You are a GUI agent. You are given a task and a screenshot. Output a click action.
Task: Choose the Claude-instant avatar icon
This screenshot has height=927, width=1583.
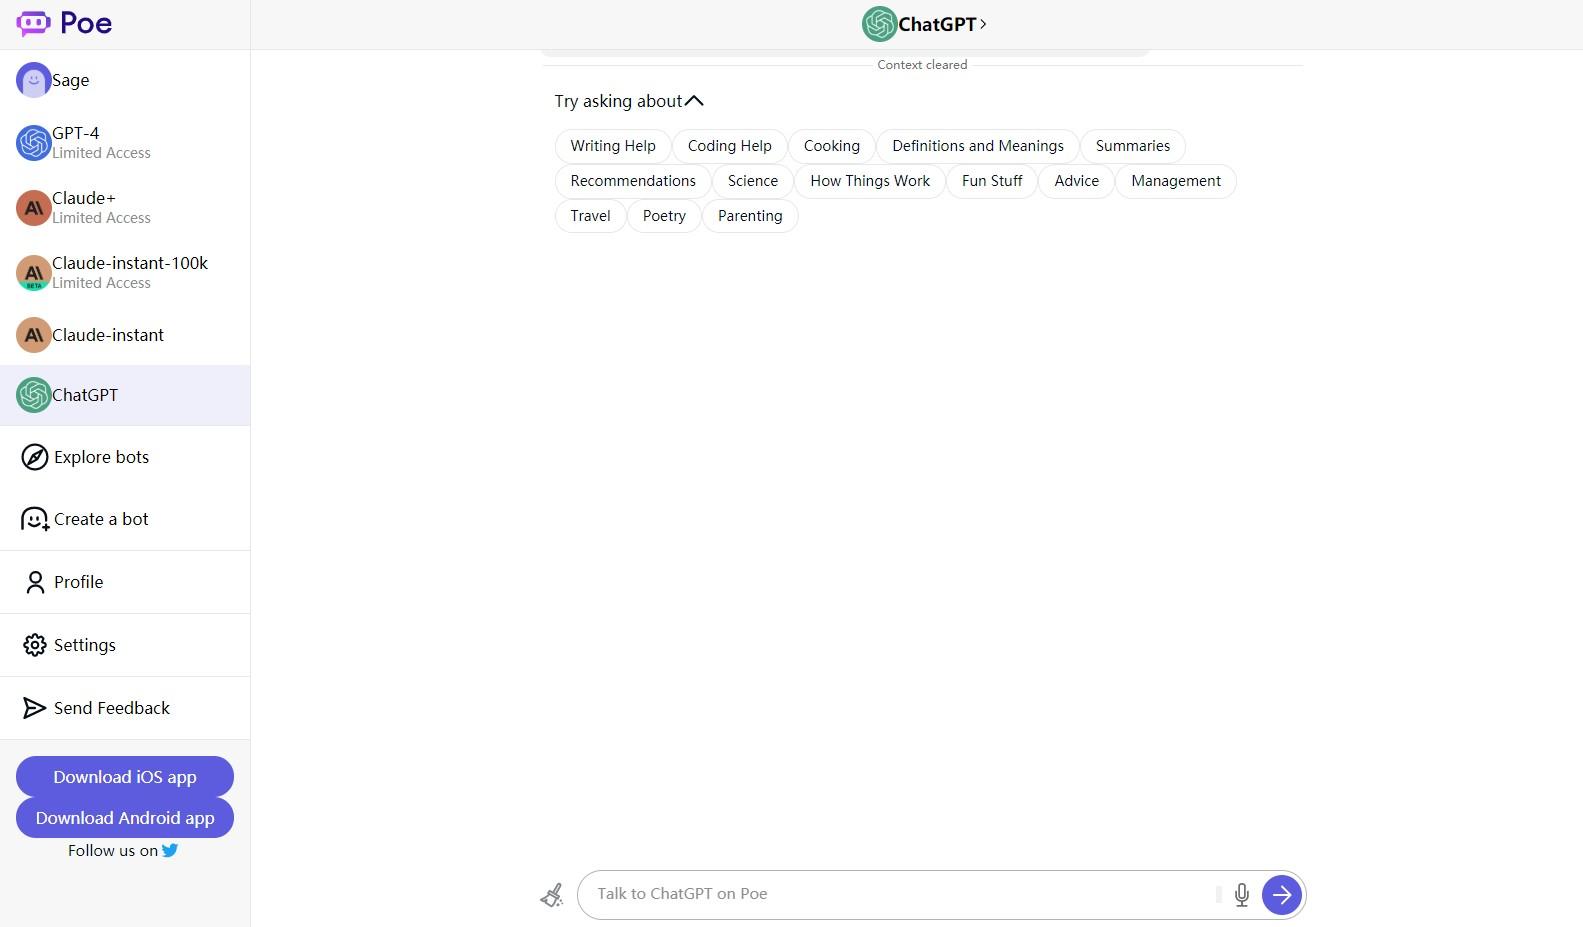coord(34,335)
